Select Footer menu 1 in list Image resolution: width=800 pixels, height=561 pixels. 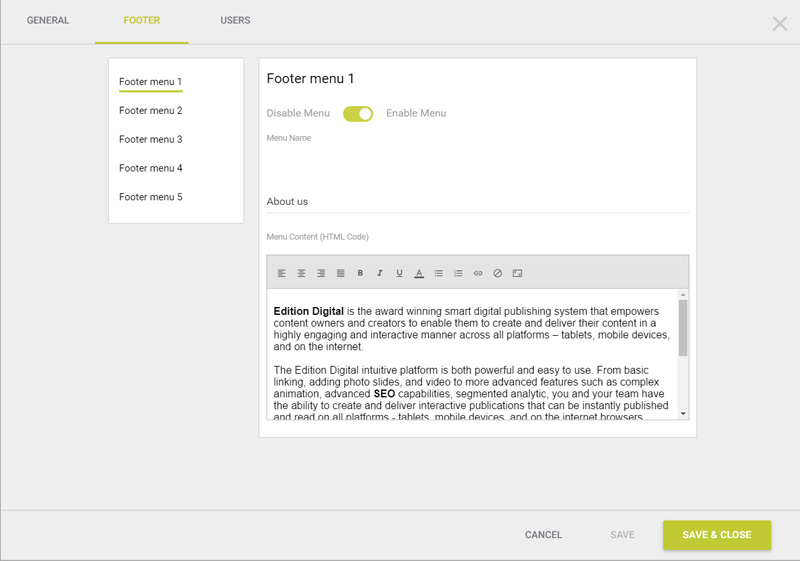151,82
